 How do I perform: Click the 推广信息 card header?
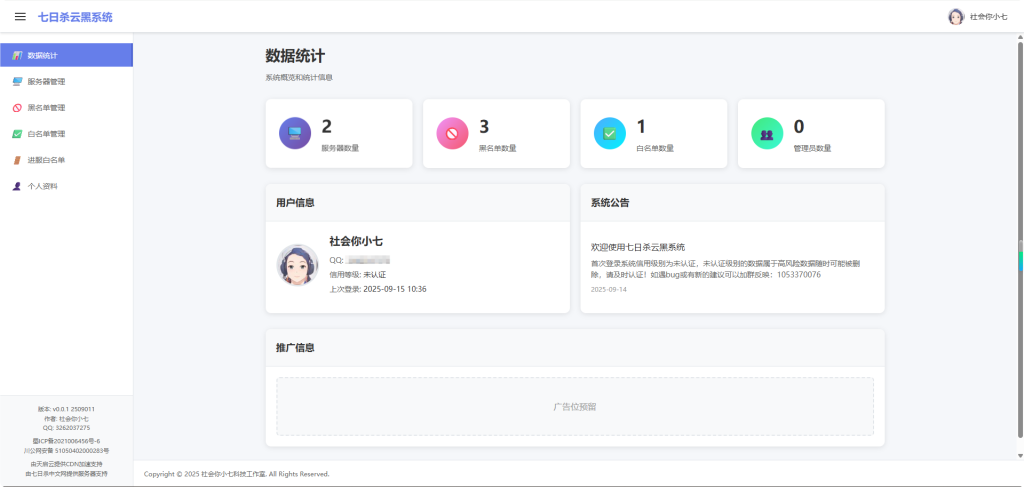pos(575,348)
